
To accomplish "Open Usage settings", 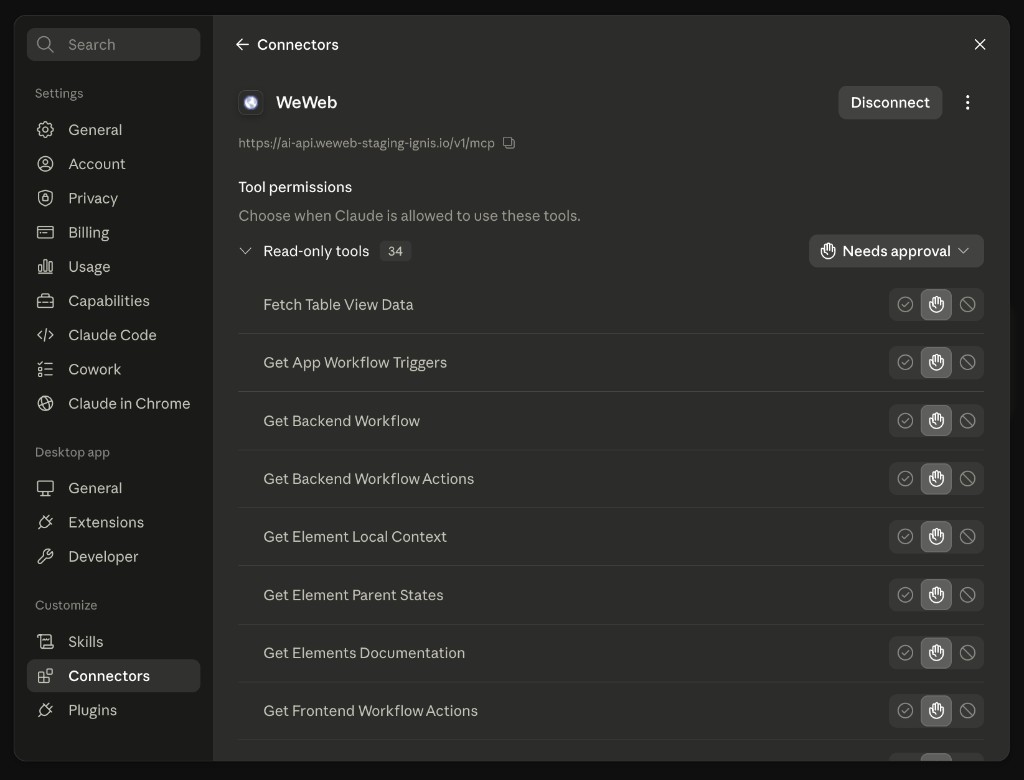I will [x=113, y=267].
